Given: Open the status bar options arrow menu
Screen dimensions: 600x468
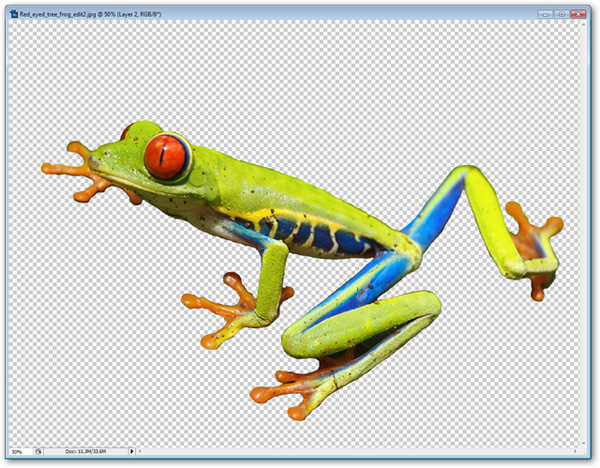Looking at the screenshot, I should pyautogui.click(x=132, y=452).
